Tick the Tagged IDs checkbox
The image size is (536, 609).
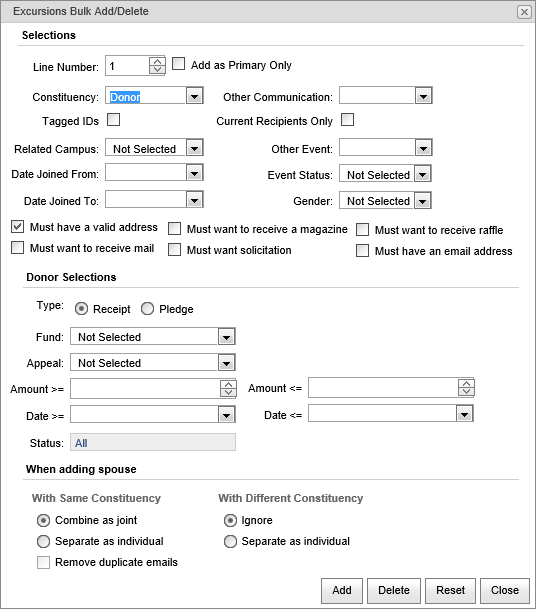[113, 120]
